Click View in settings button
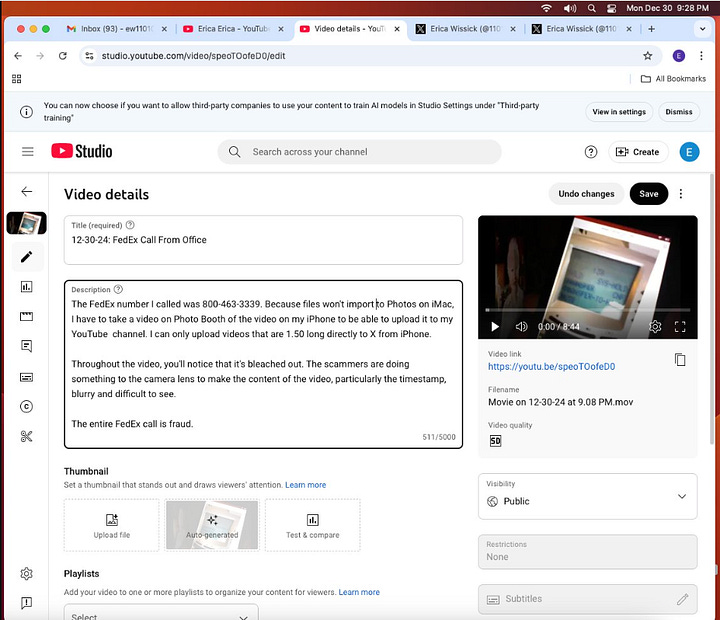 pyautogui.click(x=619, y=112)
